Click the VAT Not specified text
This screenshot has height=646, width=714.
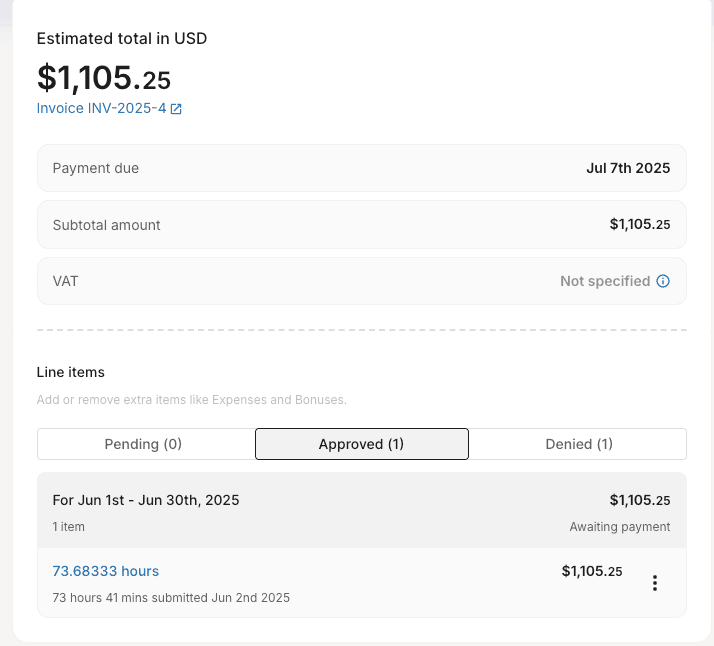click(605, 281)
